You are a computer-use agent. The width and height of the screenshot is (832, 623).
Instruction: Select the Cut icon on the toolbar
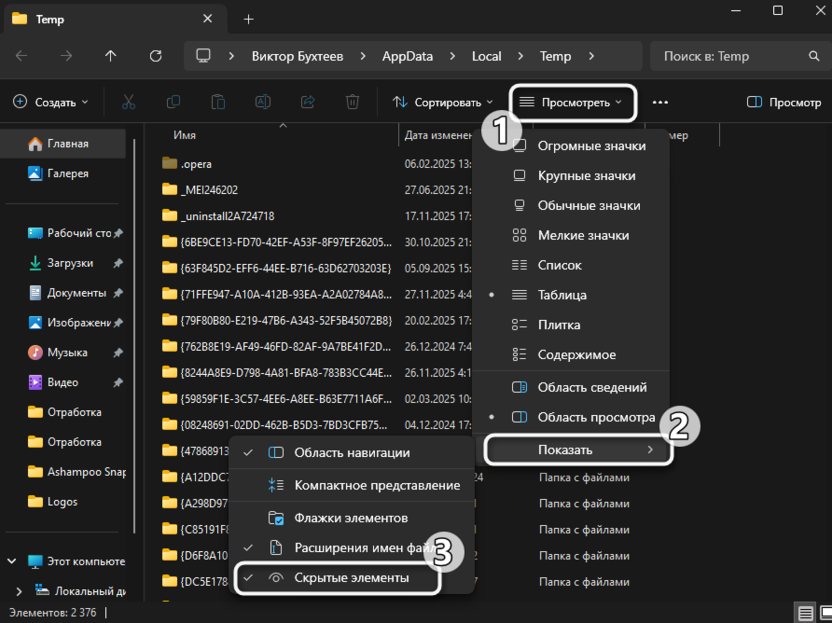tap(128, 102)
